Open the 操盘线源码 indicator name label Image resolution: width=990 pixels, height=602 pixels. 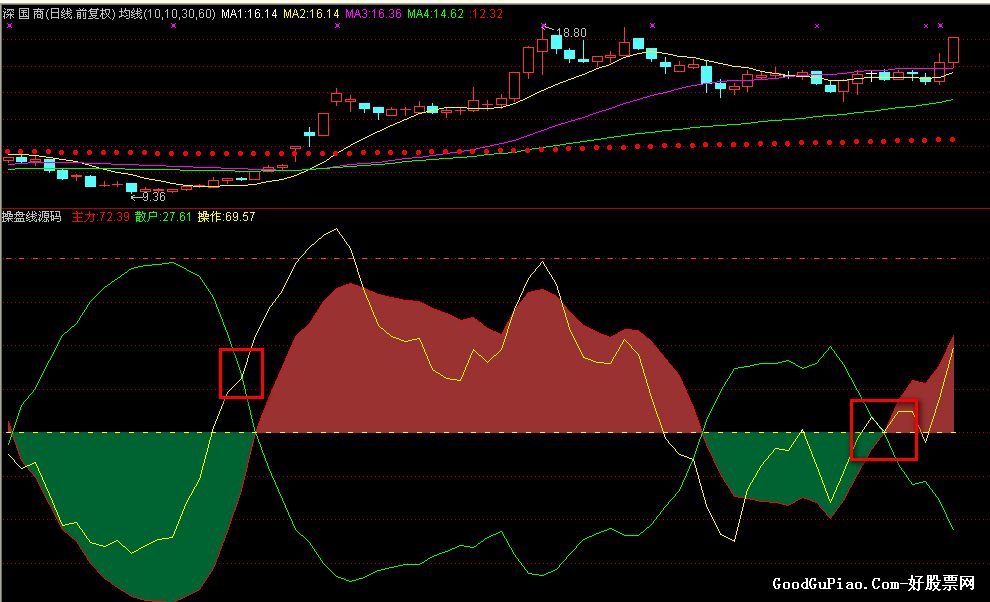[32, 217]
